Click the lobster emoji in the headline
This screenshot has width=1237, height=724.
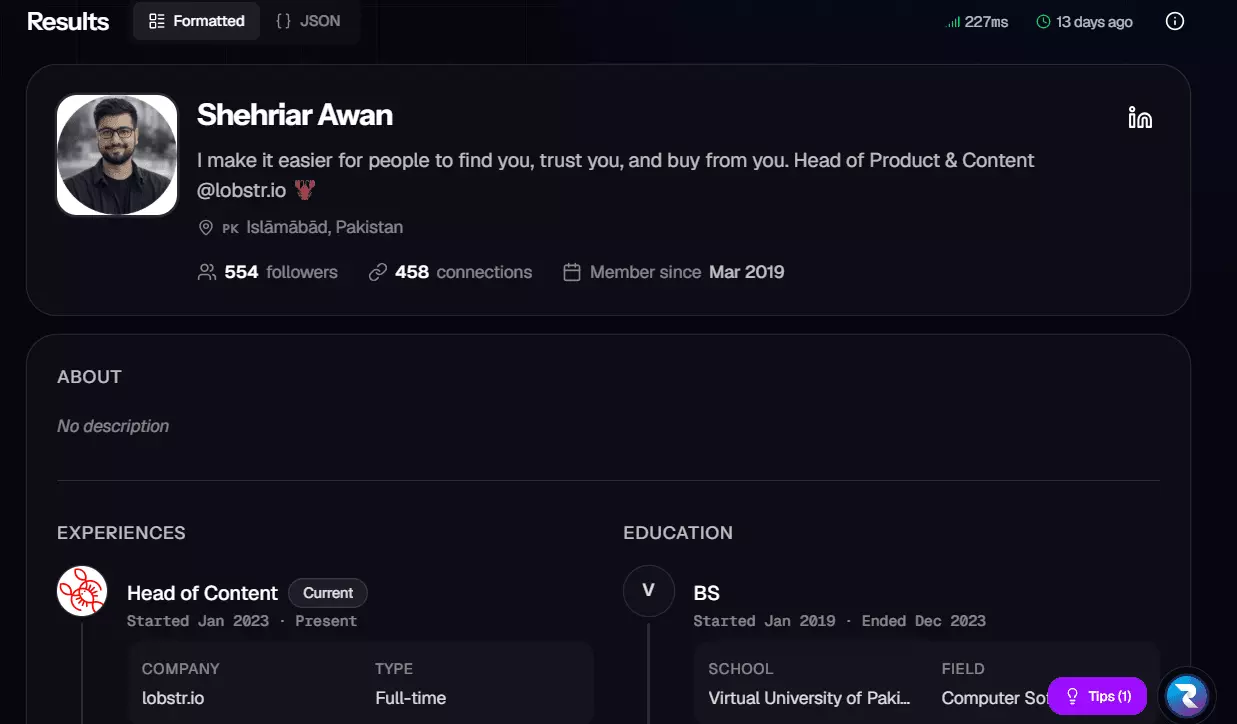[x=305, y=190]
